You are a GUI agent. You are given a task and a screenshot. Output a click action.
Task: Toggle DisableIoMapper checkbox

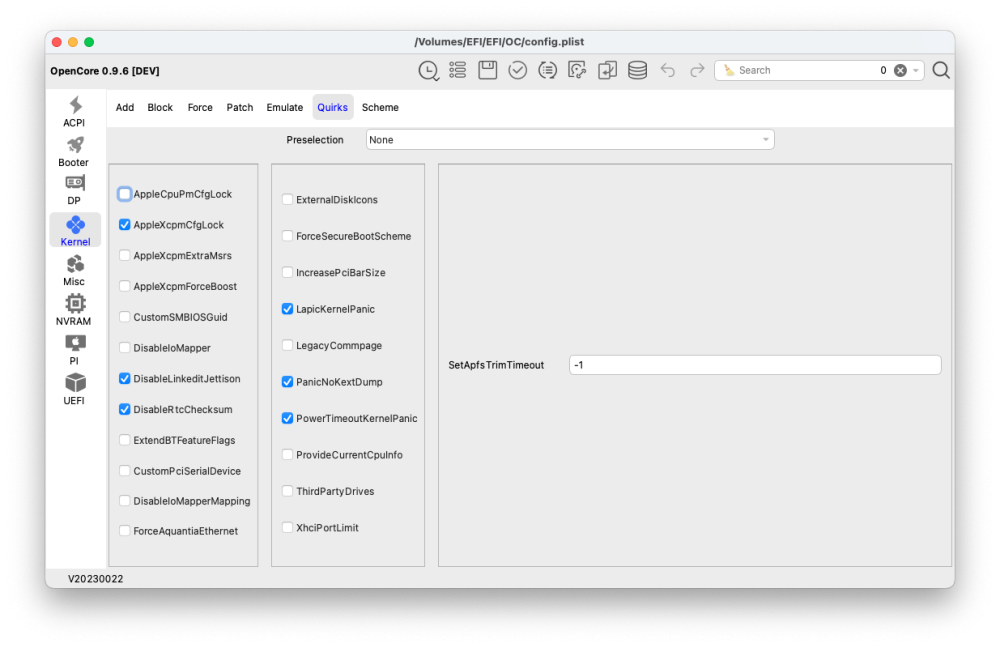pyautogui.click(x=124, y=348)
